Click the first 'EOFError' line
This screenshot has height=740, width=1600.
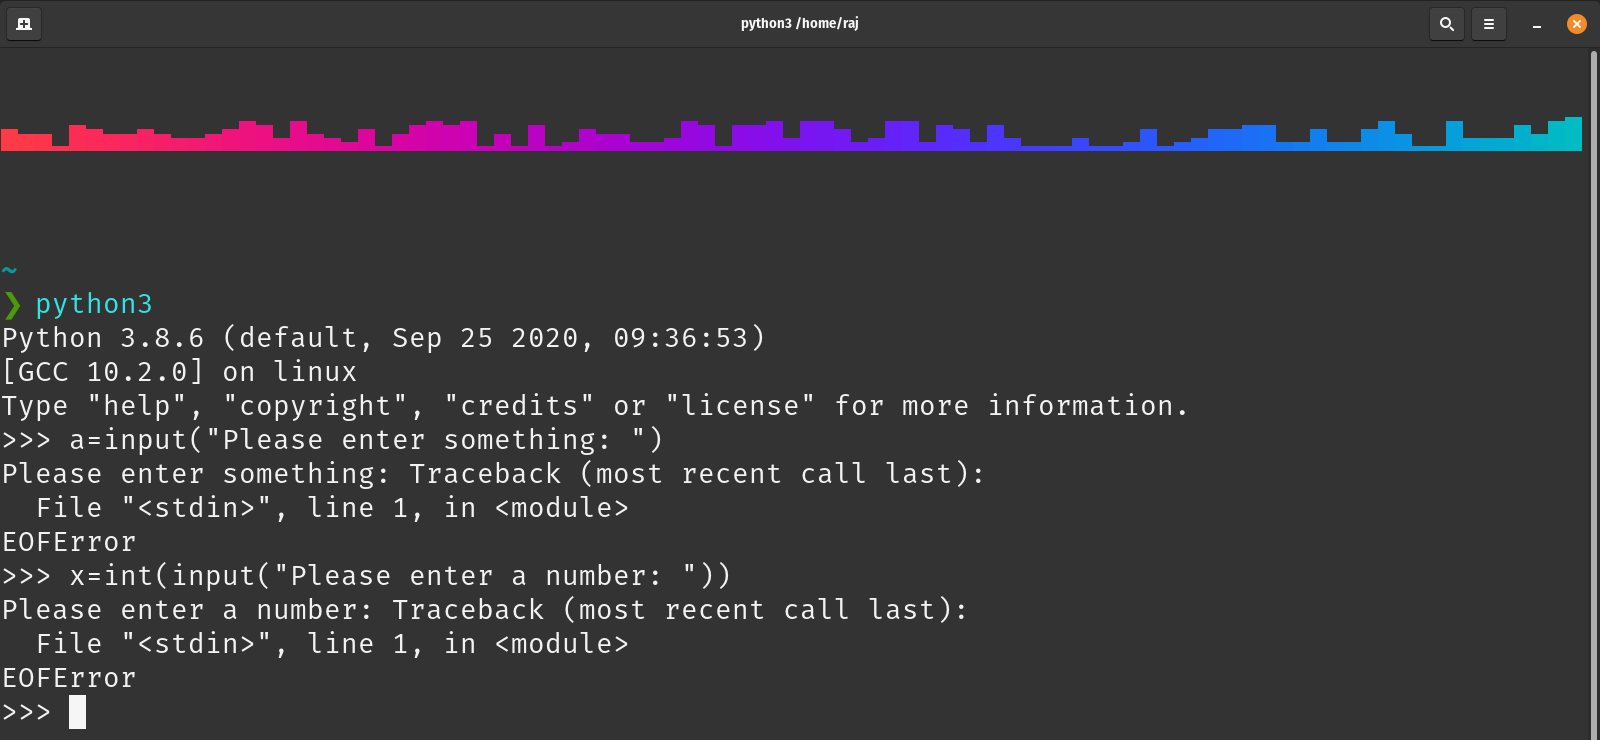(69, 542)
